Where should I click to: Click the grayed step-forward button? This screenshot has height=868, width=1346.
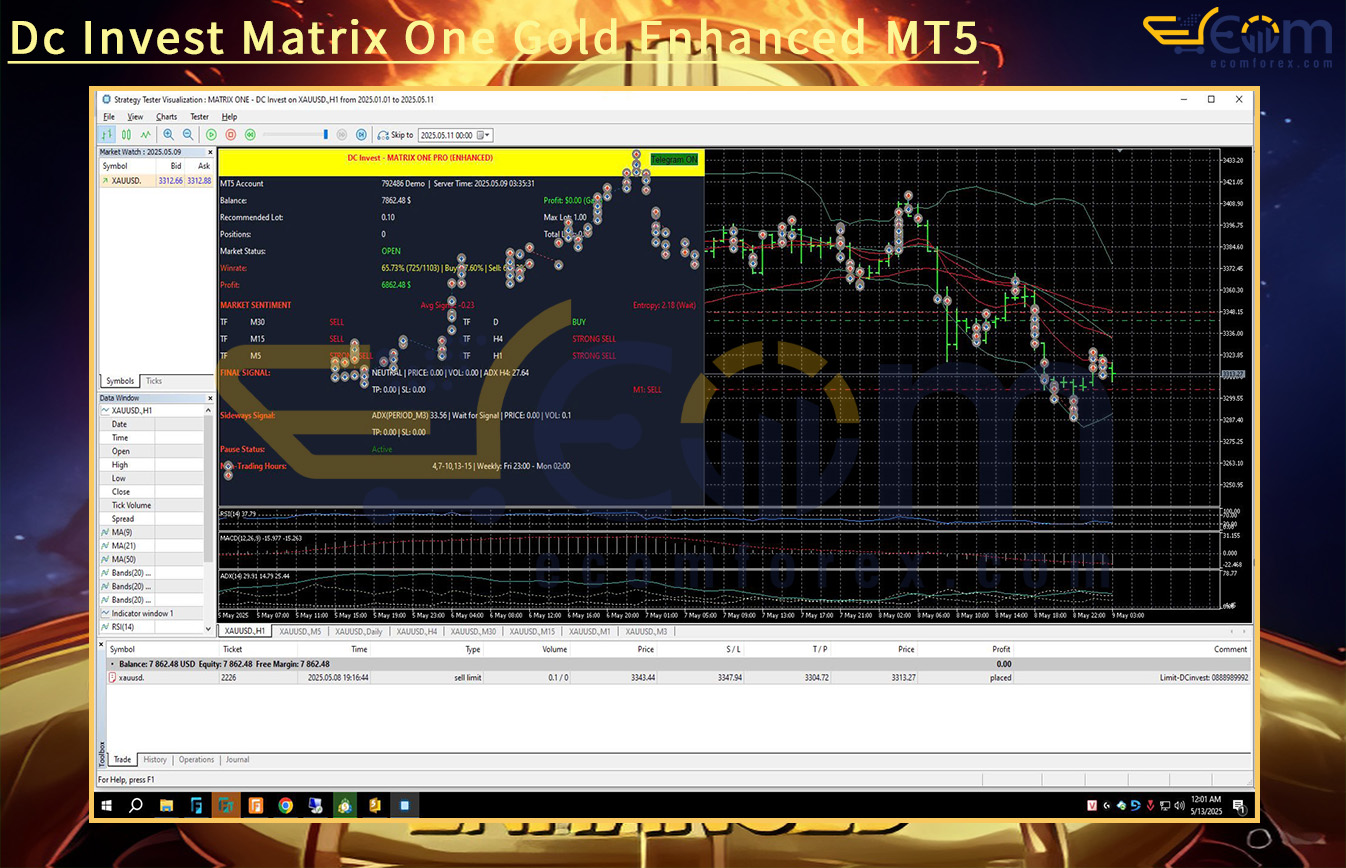tap(342, 134)
